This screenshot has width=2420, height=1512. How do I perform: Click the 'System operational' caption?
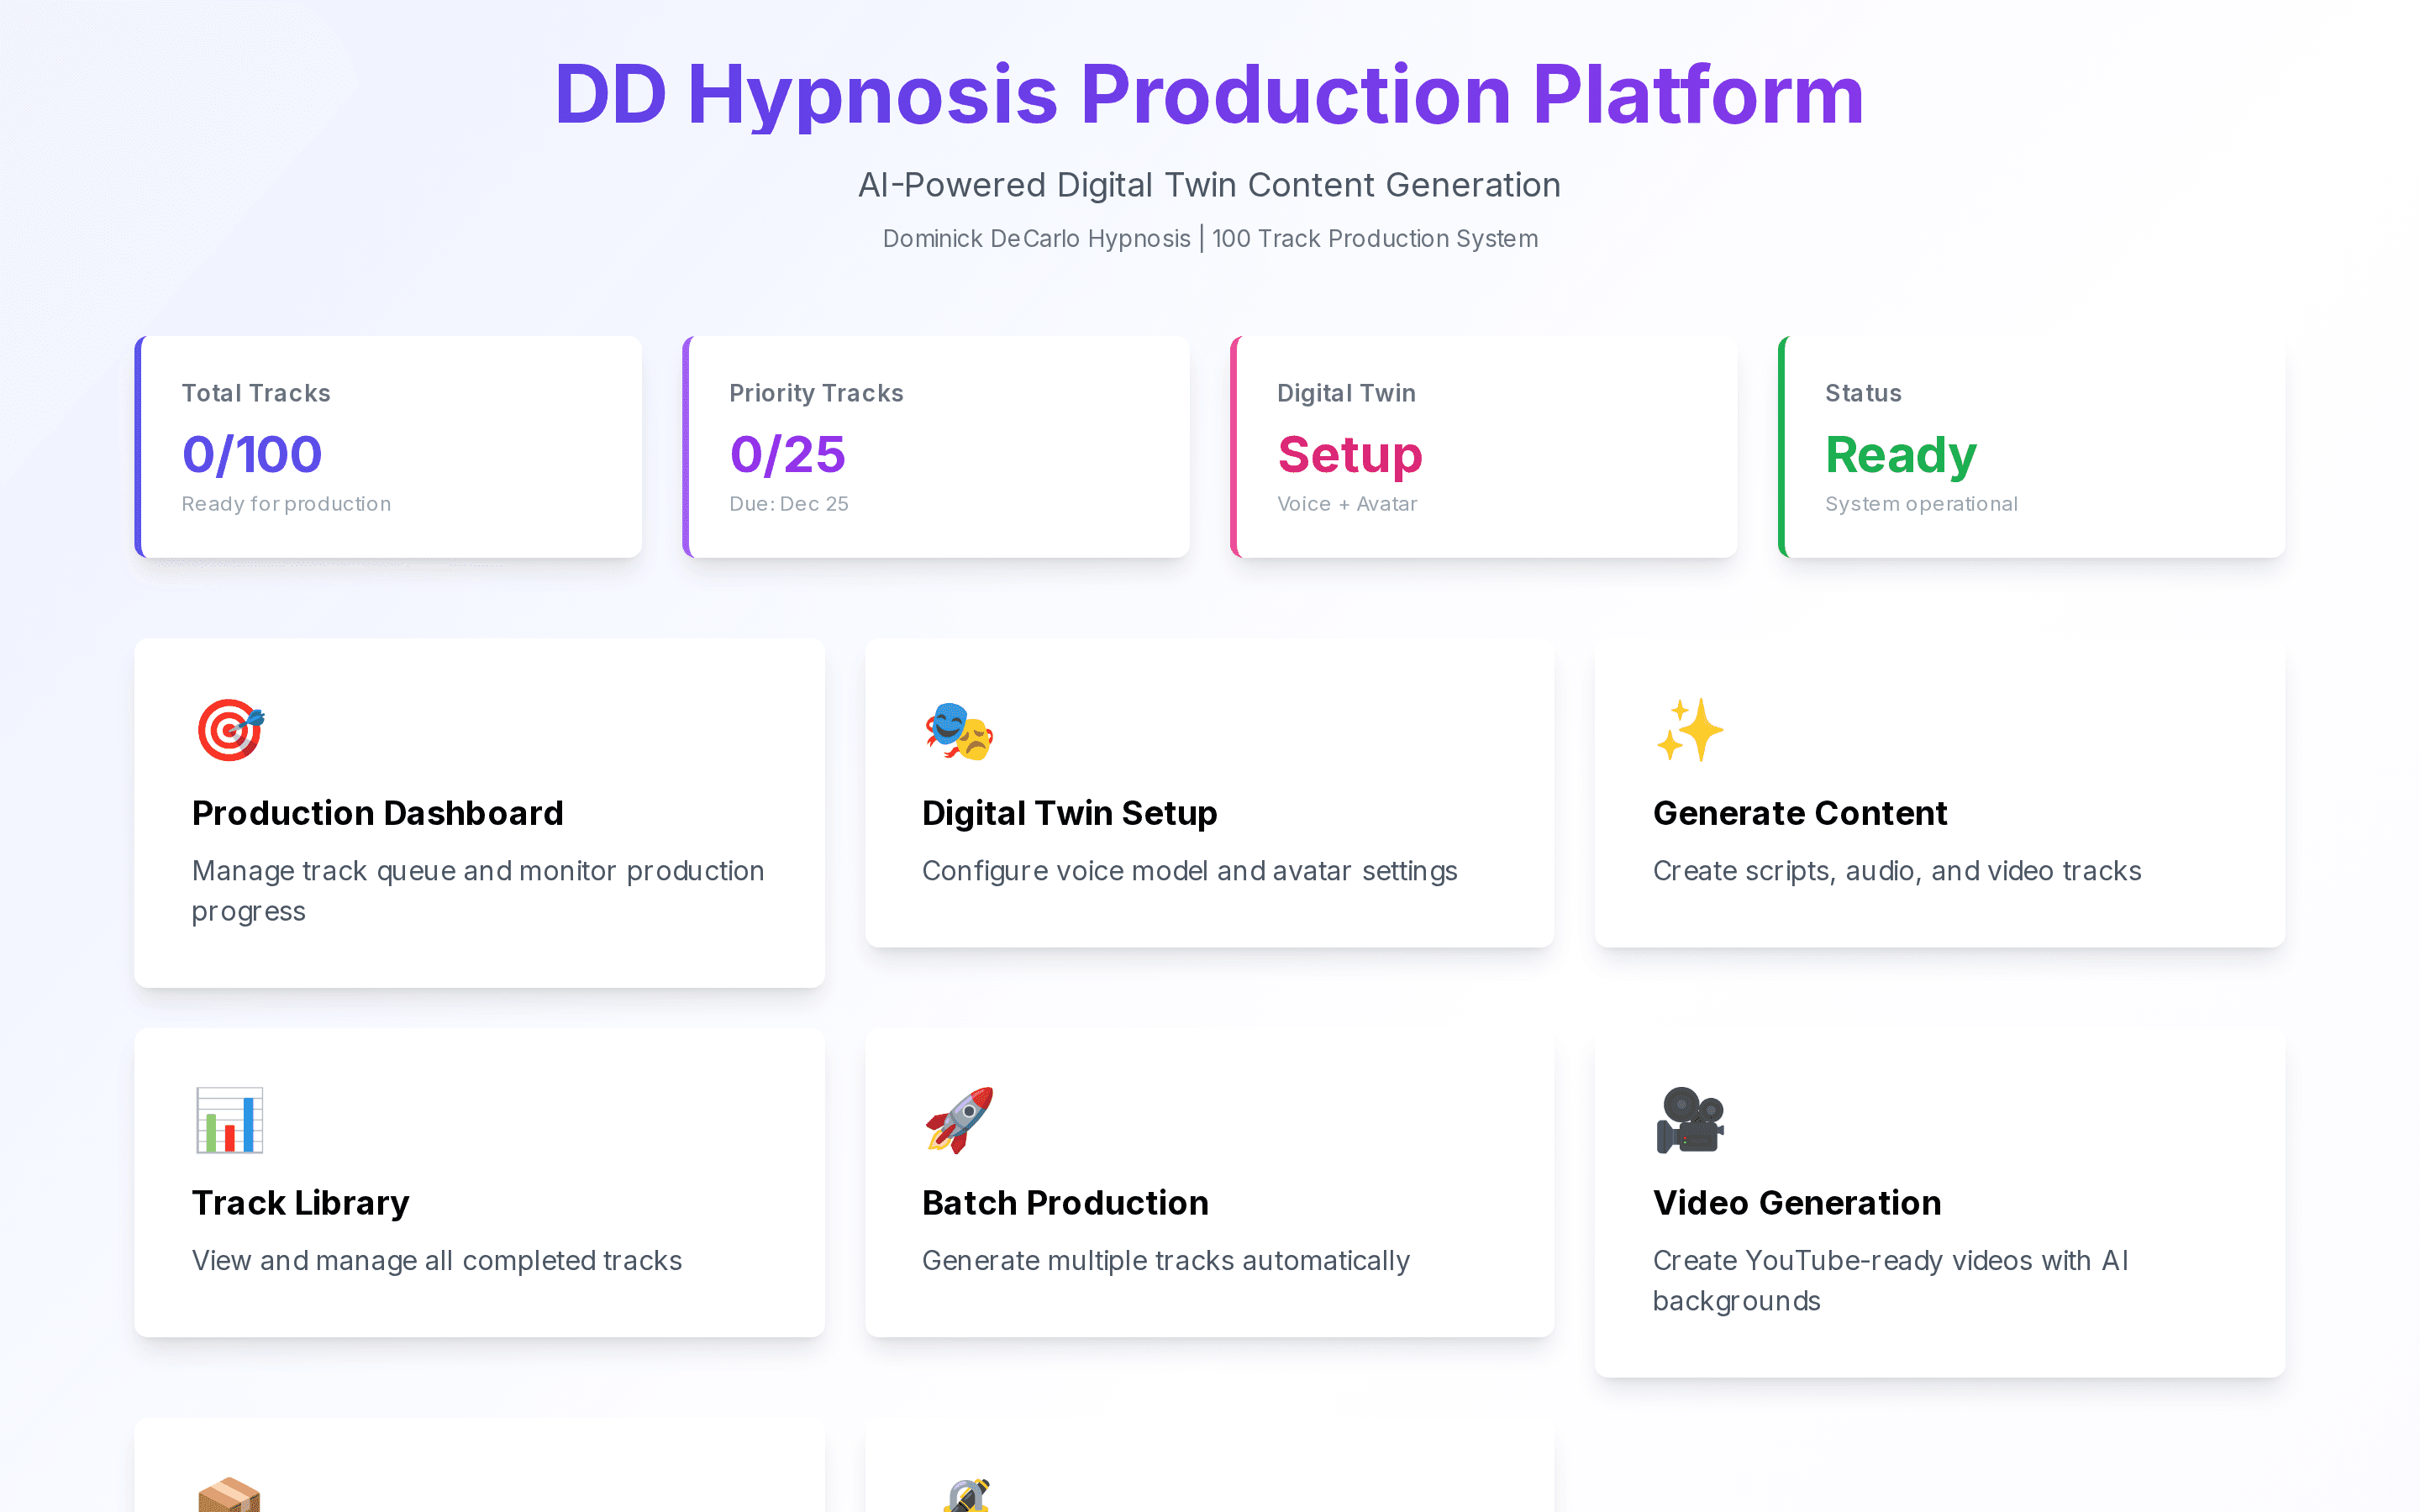(1921, 504)
